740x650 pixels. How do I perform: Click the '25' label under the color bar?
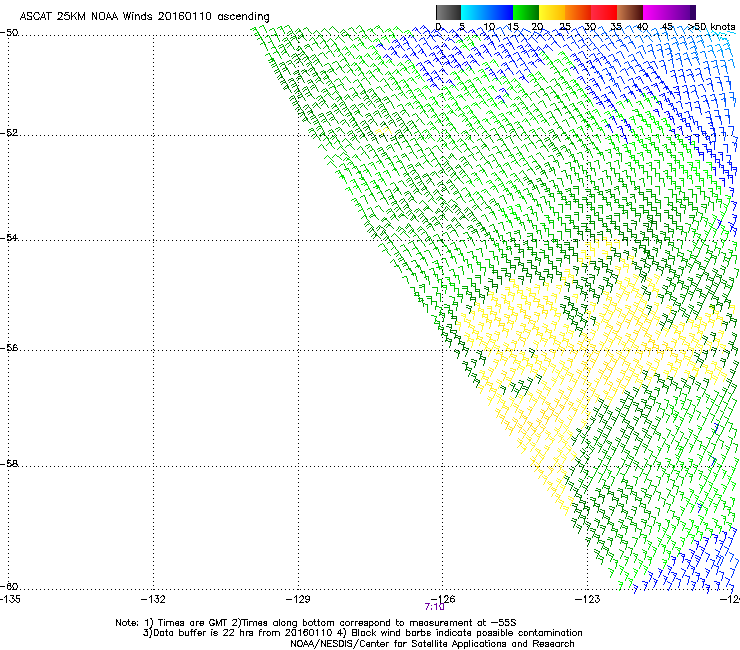pos(564,27)
